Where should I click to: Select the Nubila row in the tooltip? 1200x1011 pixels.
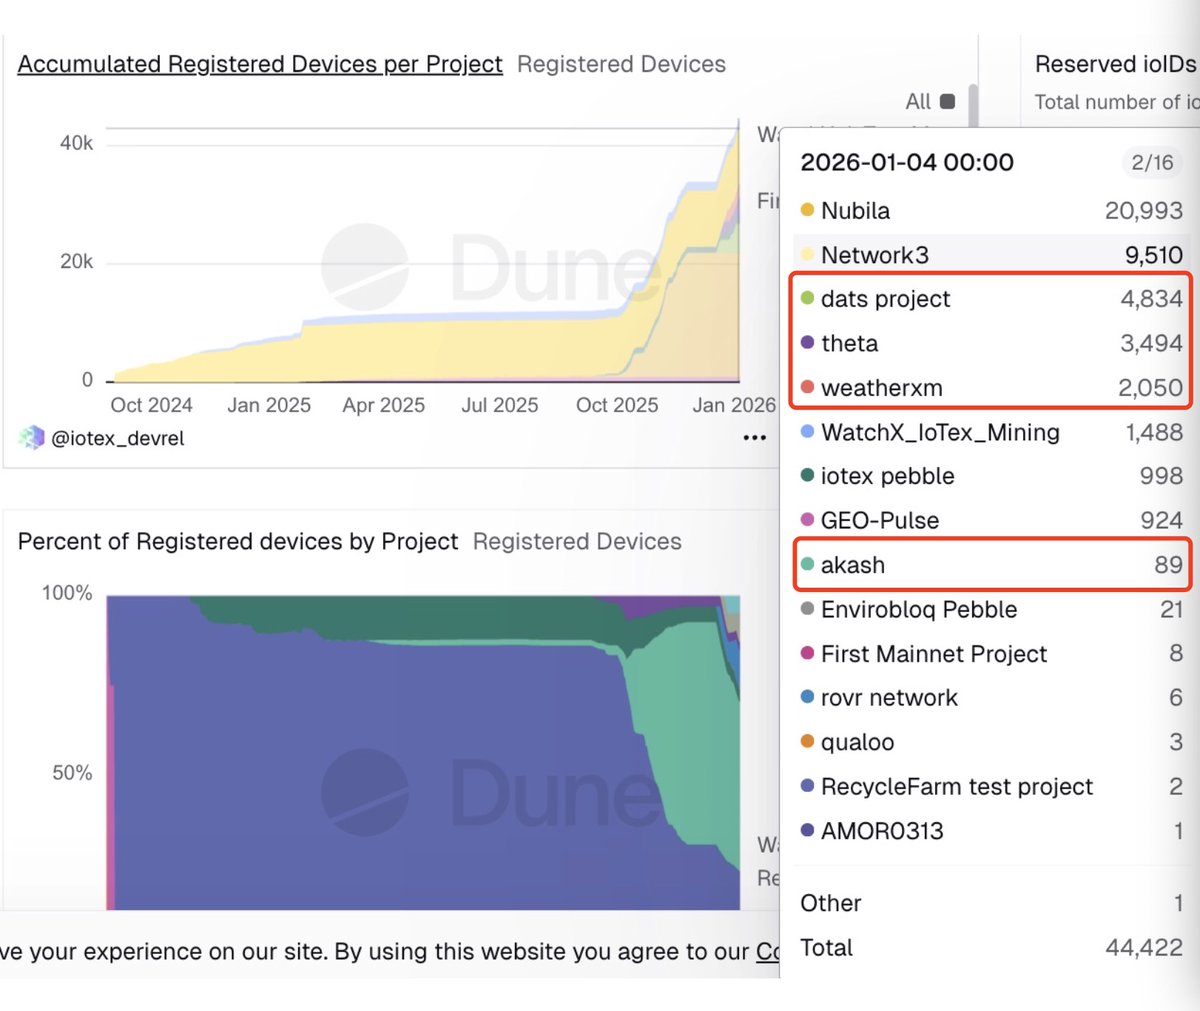point(991,211)
